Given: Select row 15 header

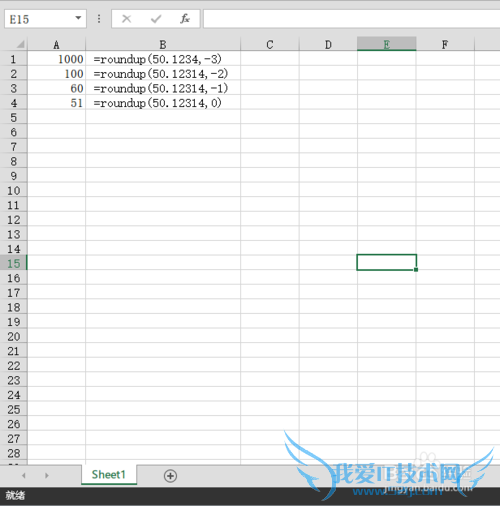Looking at the screenshot, I should (x=13, y=263).
